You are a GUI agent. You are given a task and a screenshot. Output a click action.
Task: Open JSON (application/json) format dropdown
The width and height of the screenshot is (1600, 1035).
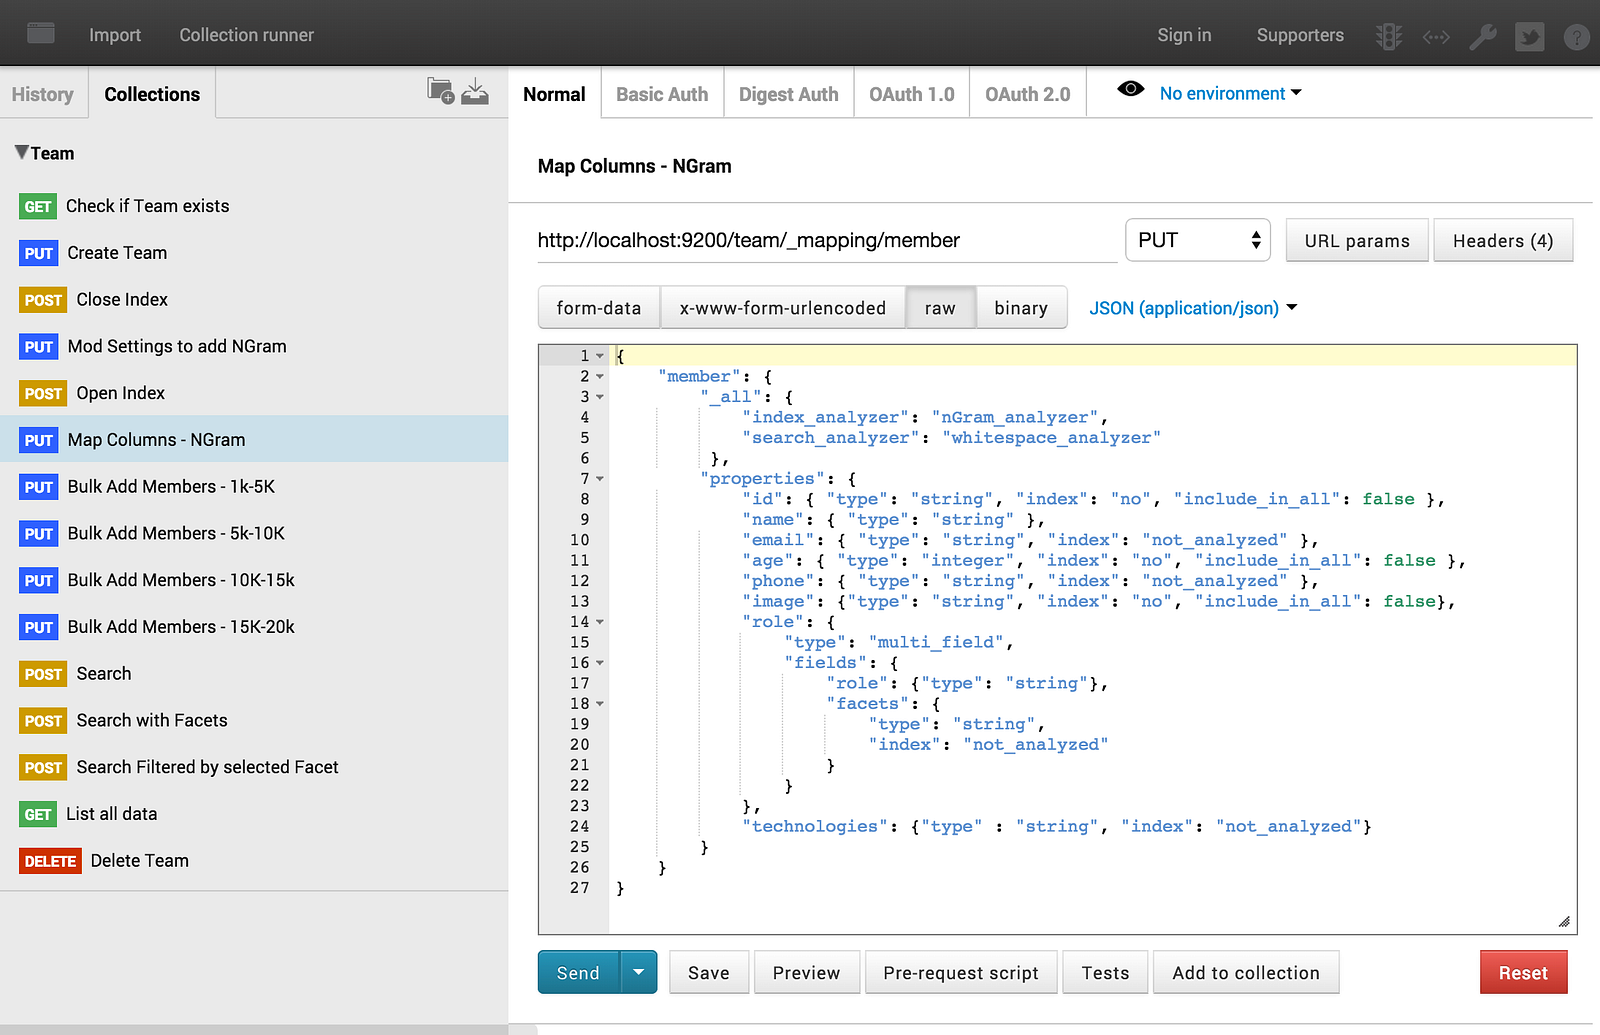(x=1193, y=308)
